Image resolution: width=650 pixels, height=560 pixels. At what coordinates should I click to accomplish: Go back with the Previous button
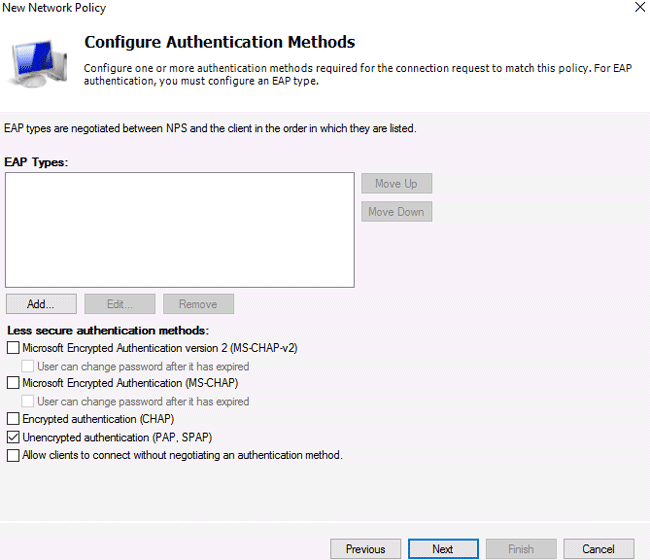[366, 549]
